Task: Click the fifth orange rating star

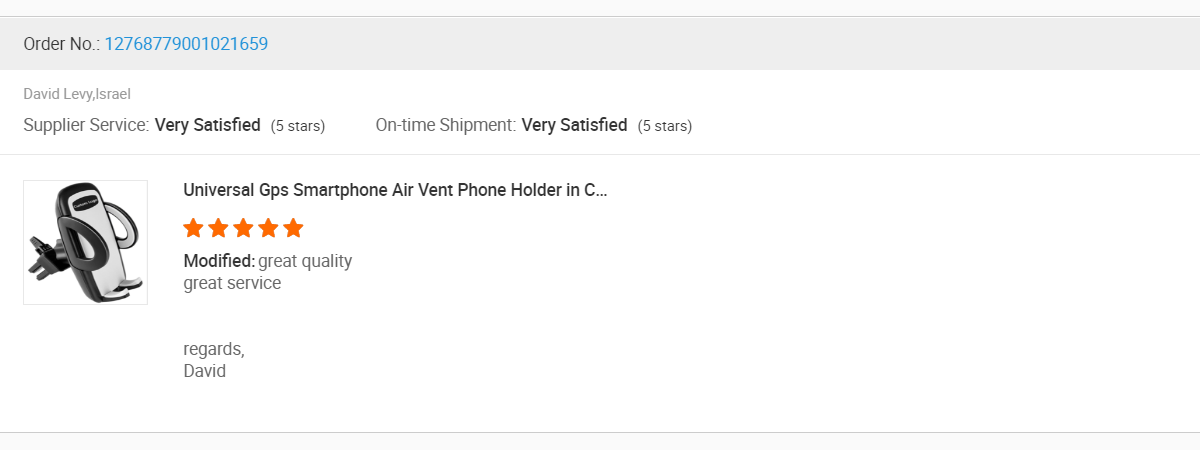Action: (x=293, y=229)
